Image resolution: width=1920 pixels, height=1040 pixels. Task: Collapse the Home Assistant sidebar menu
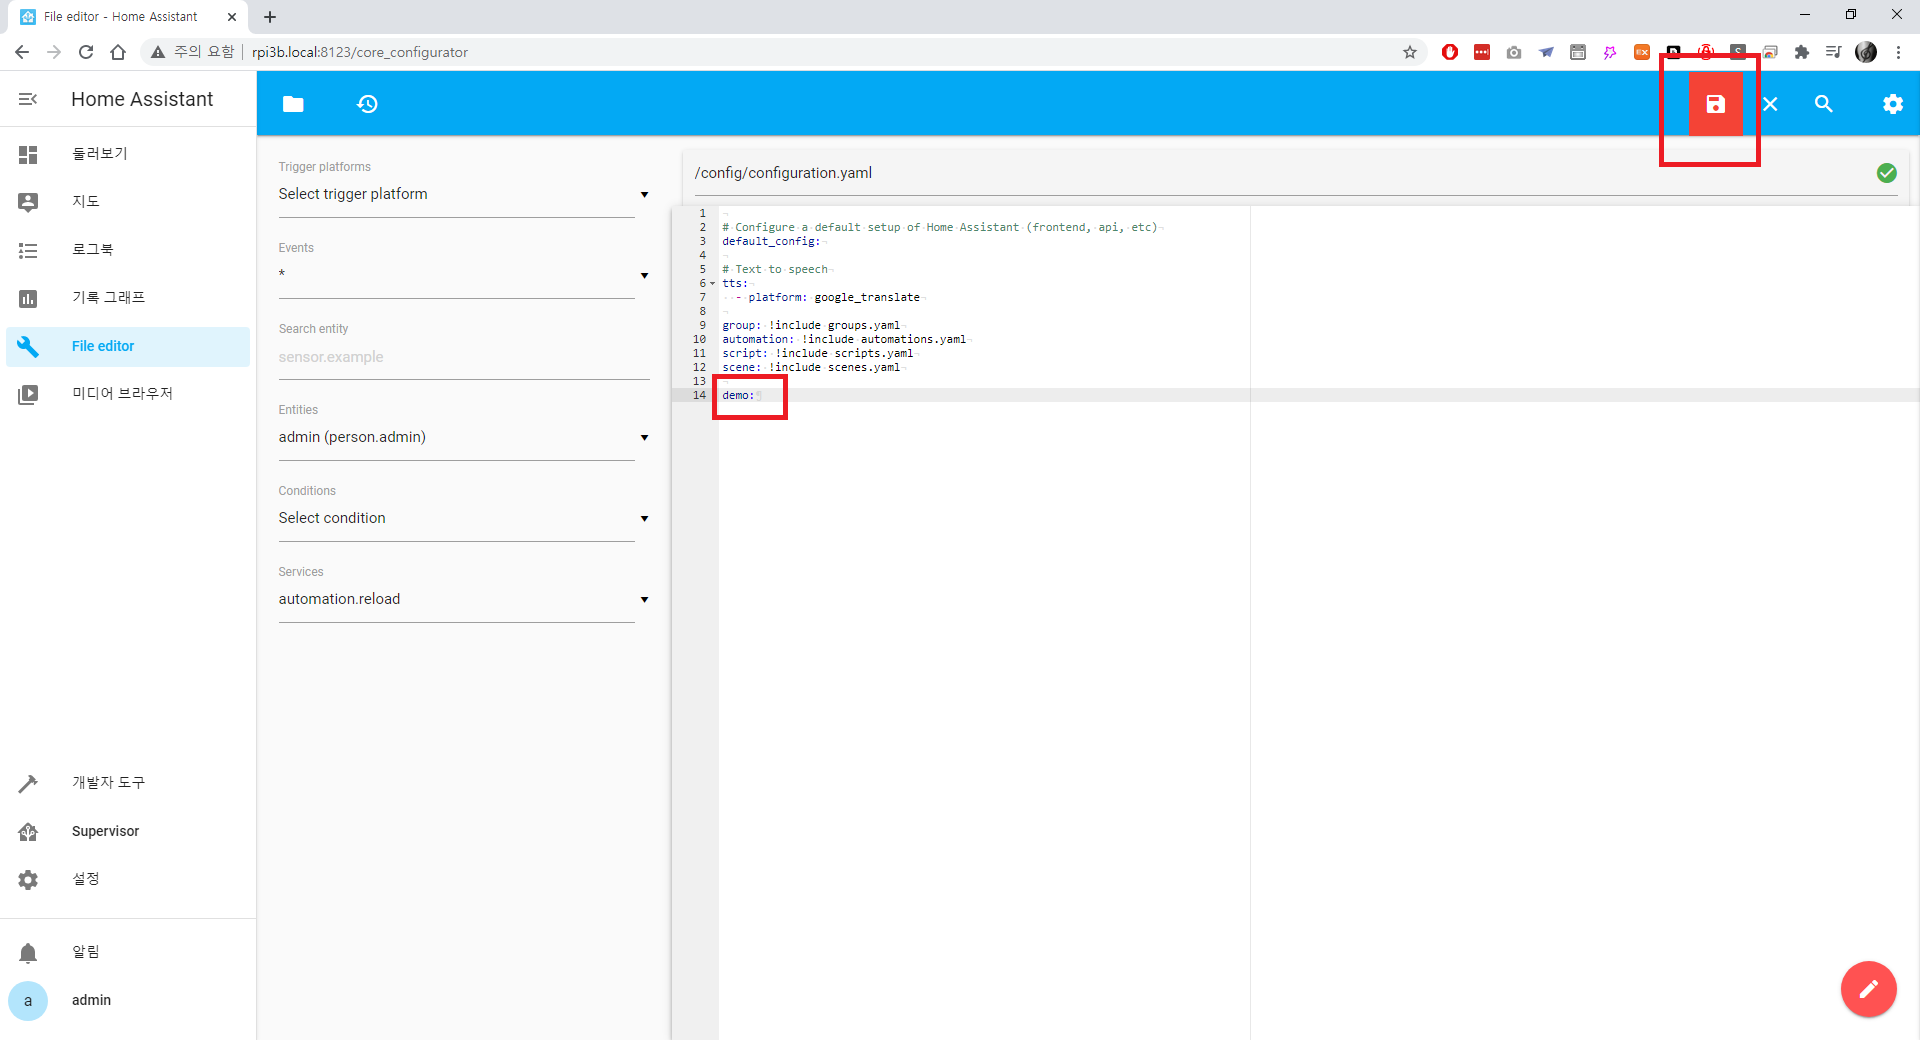click(28, 99)
